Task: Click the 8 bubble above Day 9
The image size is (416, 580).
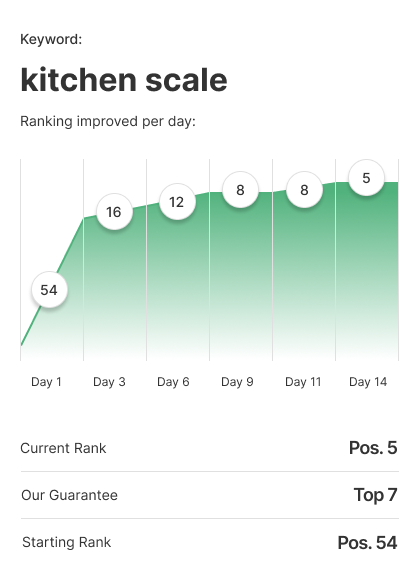Action: [x=240, y=189]
